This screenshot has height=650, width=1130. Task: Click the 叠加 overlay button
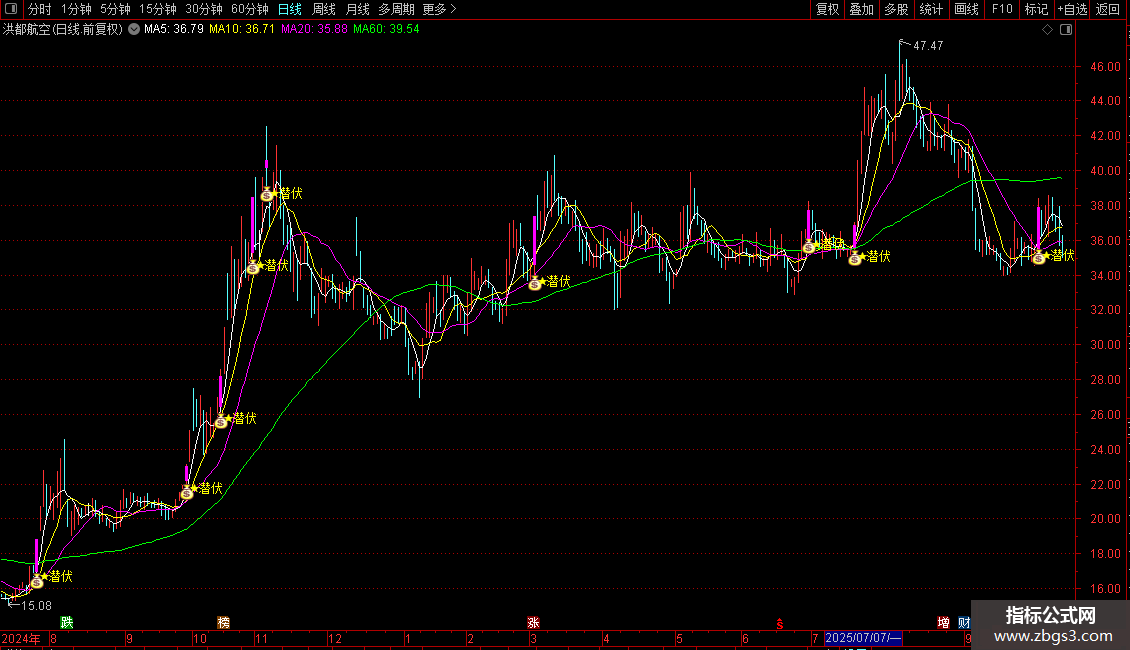pyautogui.click(x=862, y=9)
